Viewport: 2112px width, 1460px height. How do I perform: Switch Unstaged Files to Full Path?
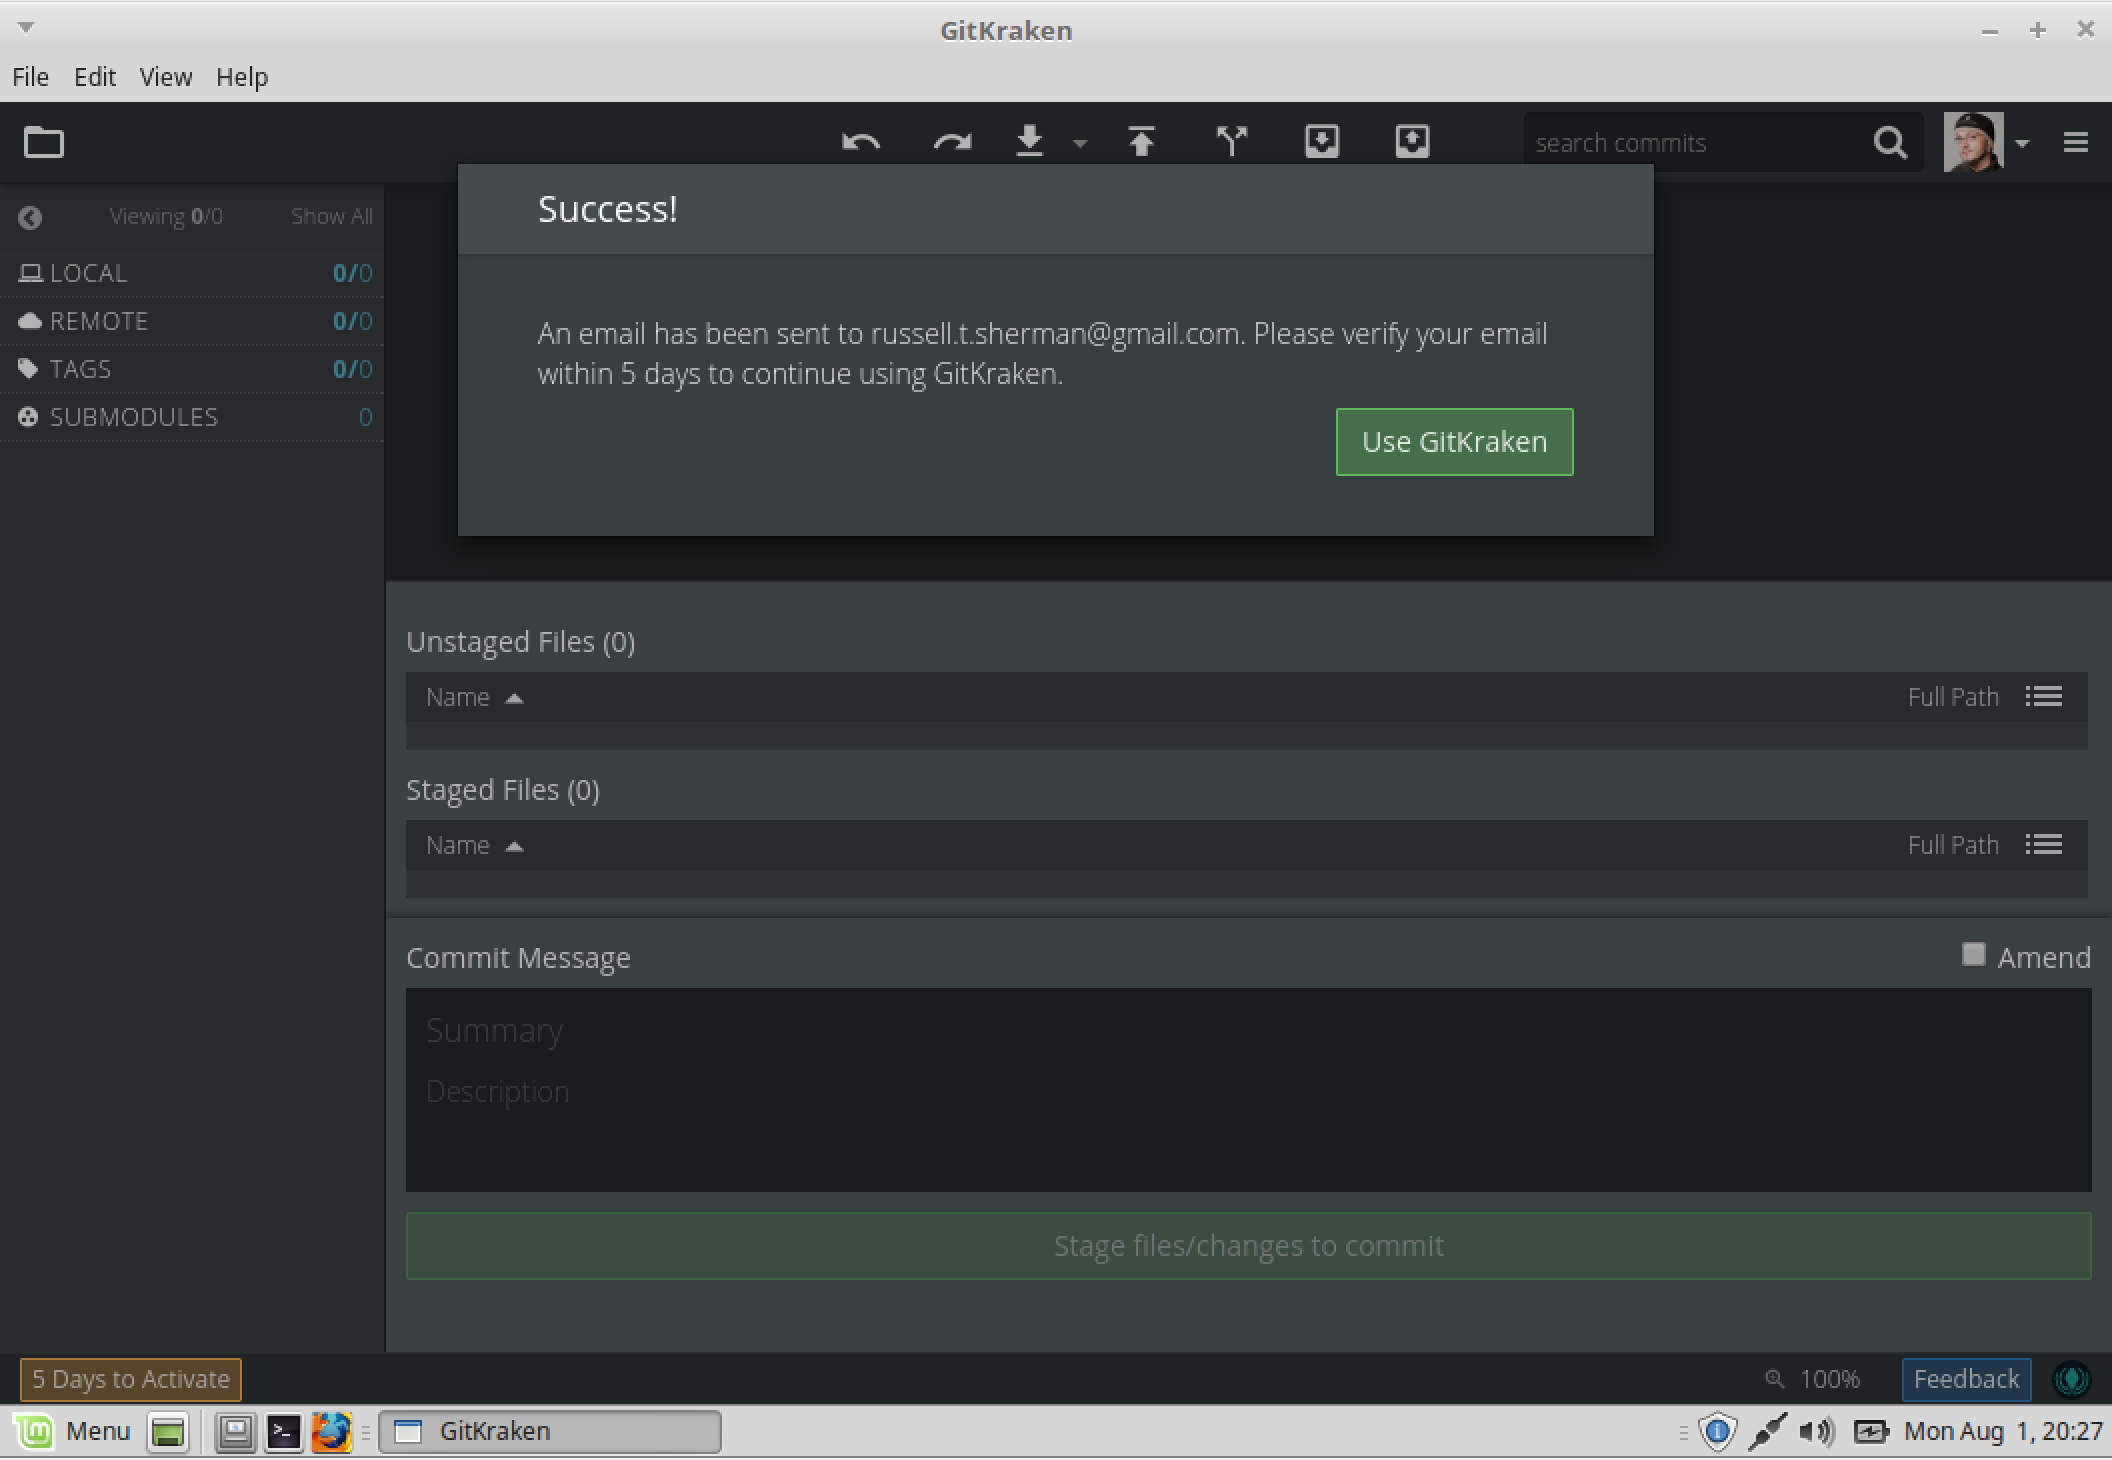point(1952,697)
